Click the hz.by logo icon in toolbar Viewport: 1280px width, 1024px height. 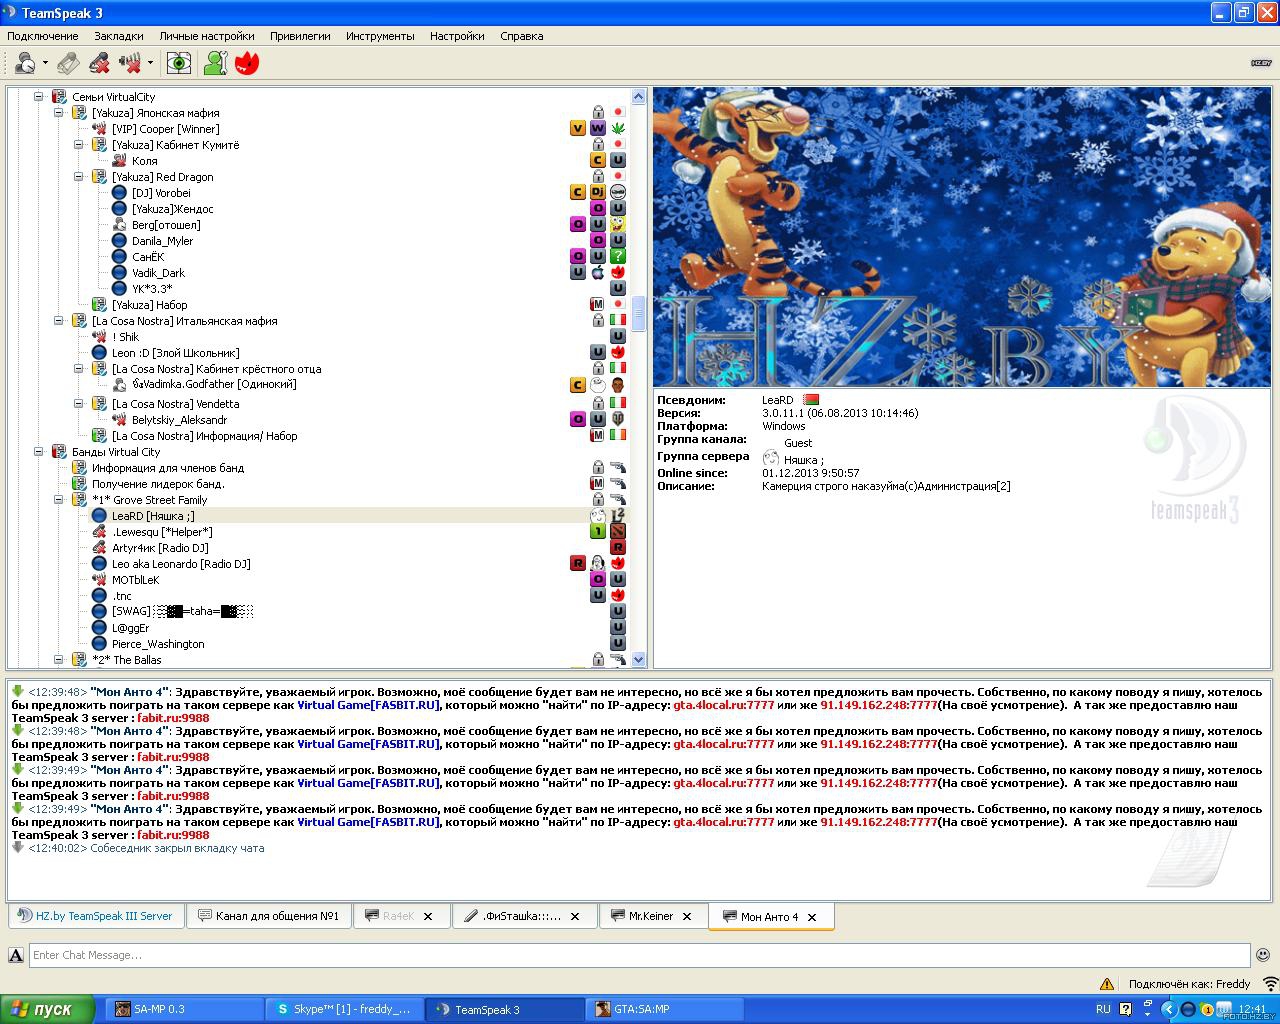(x=1261, y=63)
